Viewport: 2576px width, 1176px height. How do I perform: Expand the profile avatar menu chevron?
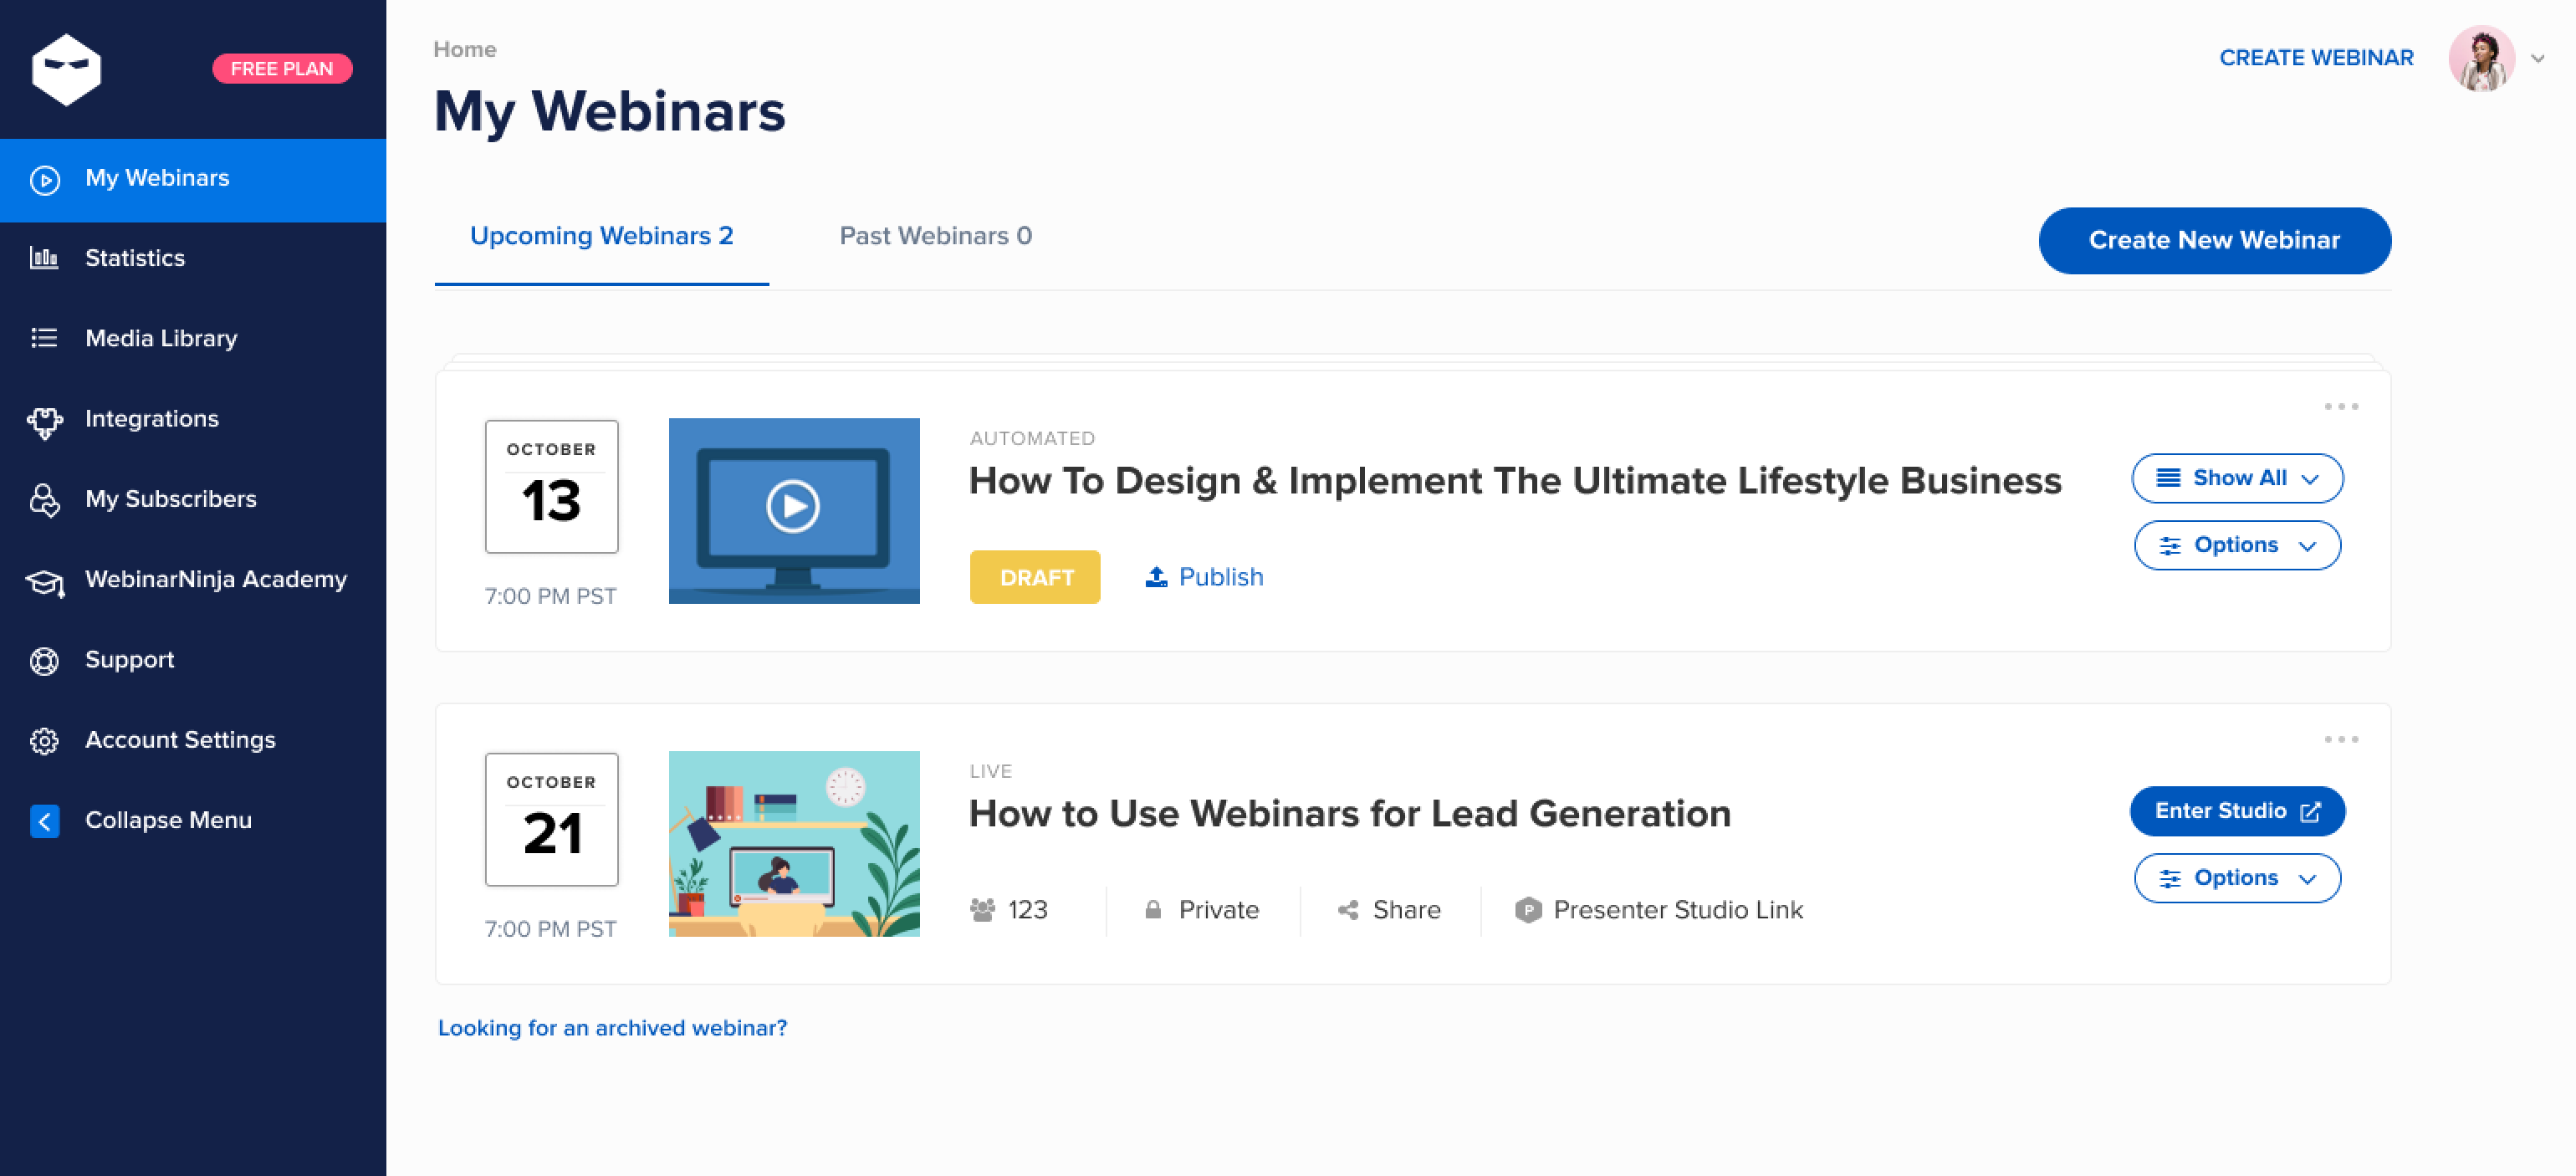click(x=2537, y=58)
